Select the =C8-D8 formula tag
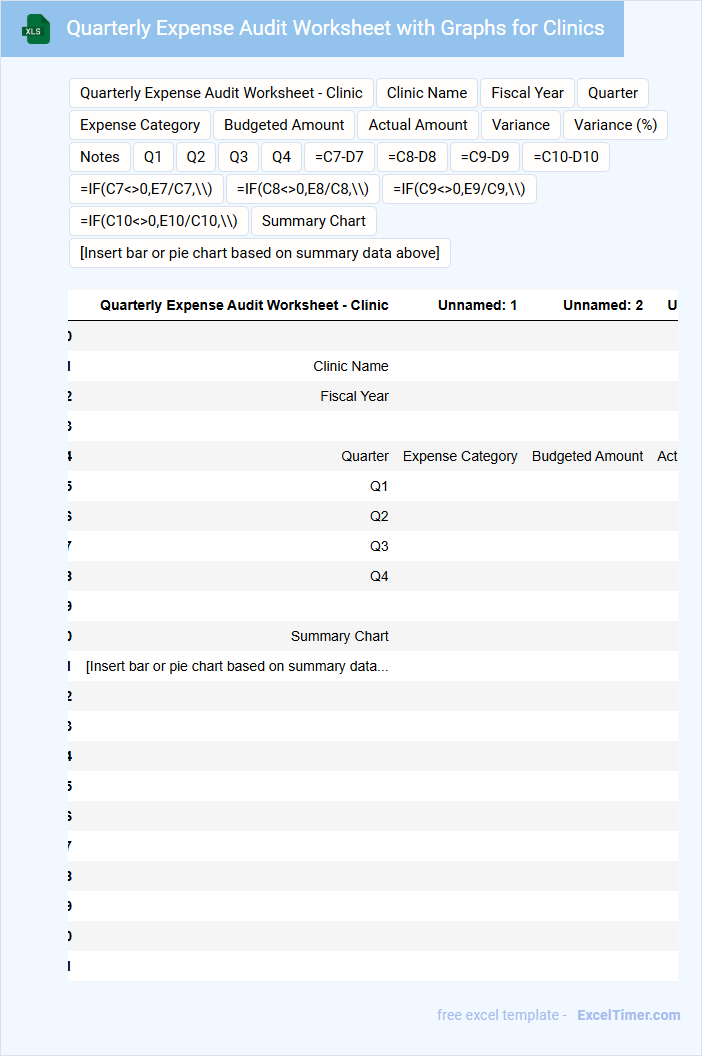The height and width of the screenshot is (1056, 702). point(412,157)
